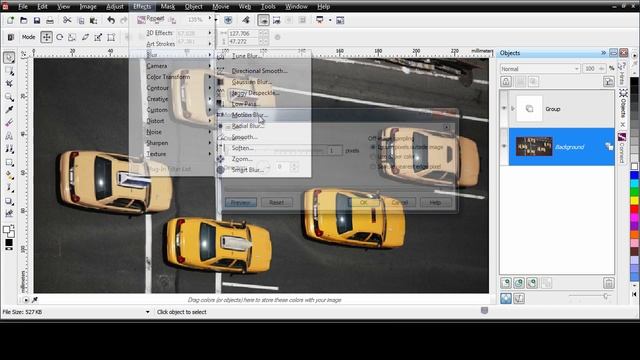Click the horizontal position field 127.706
The image size is (640, 360).
coord(244,33)
